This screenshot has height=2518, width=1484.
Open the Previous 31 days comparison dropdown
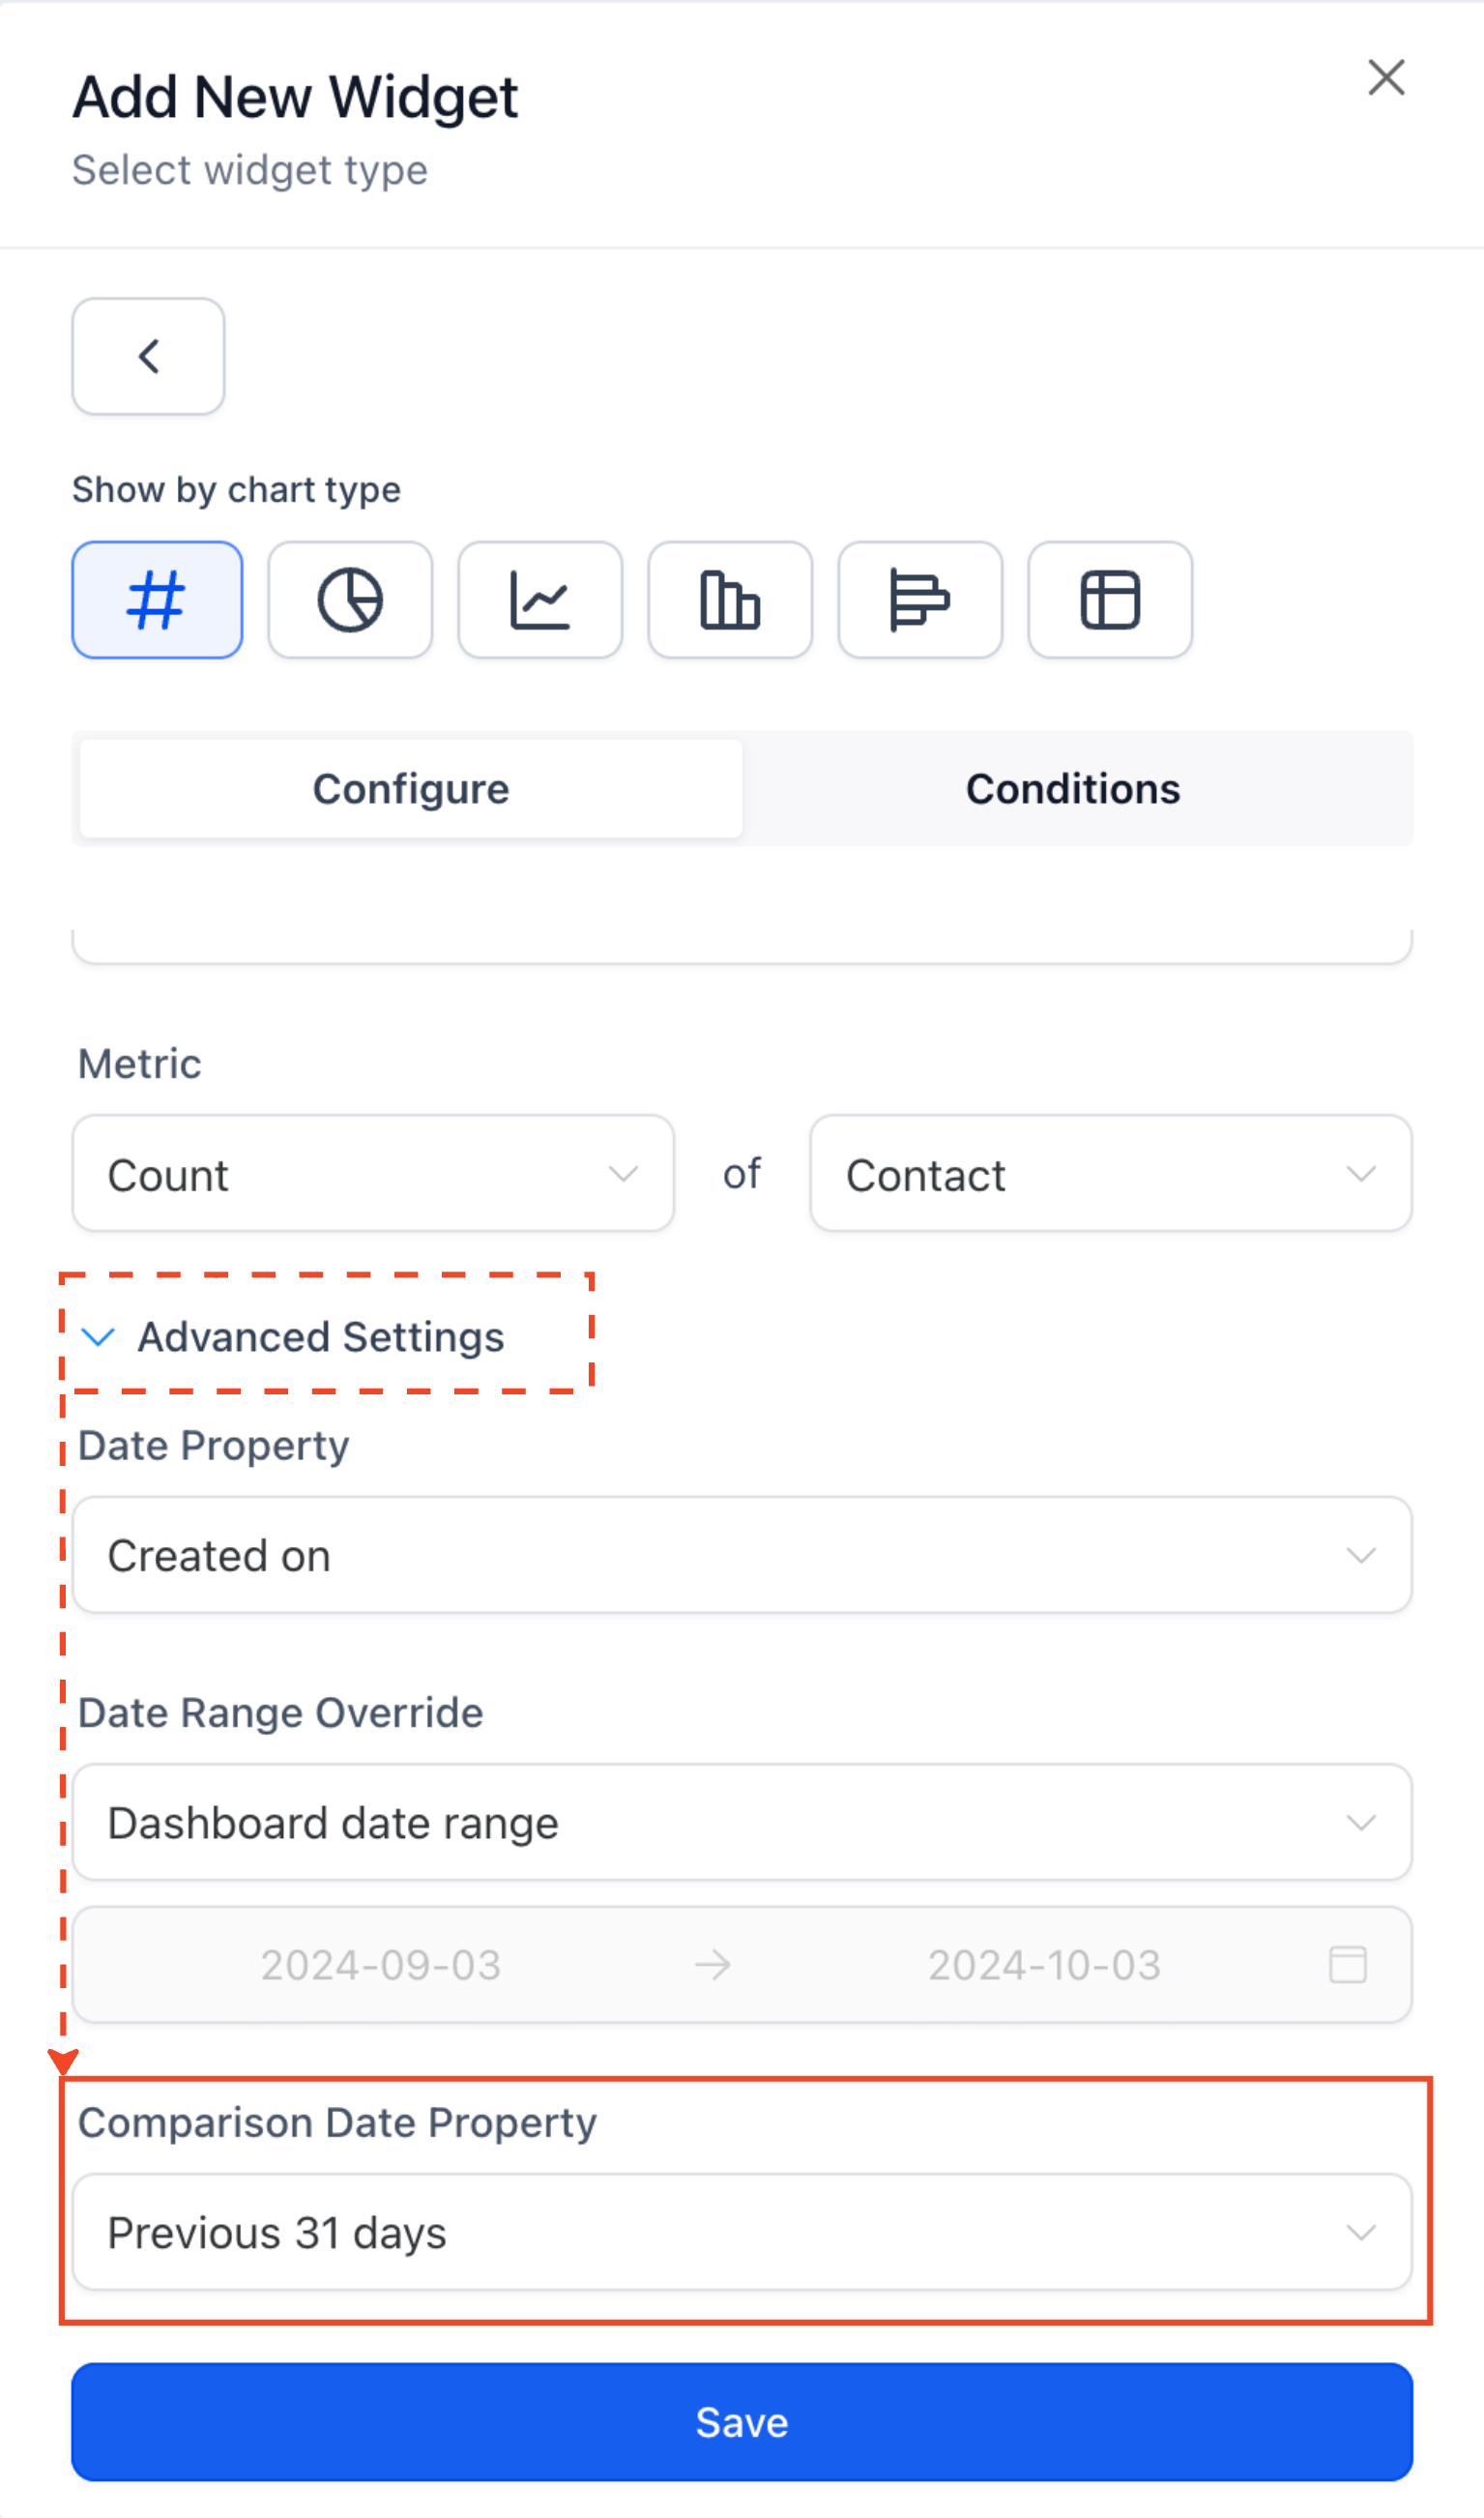click(742, 2232)
